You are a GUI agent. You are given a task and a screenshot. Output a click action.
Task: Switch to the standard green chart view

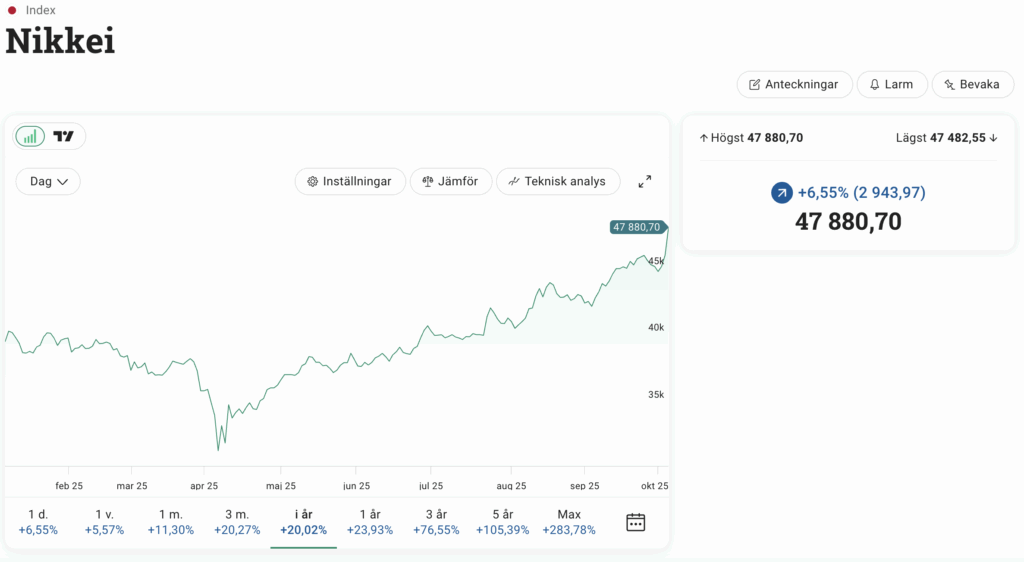point(31,136)
